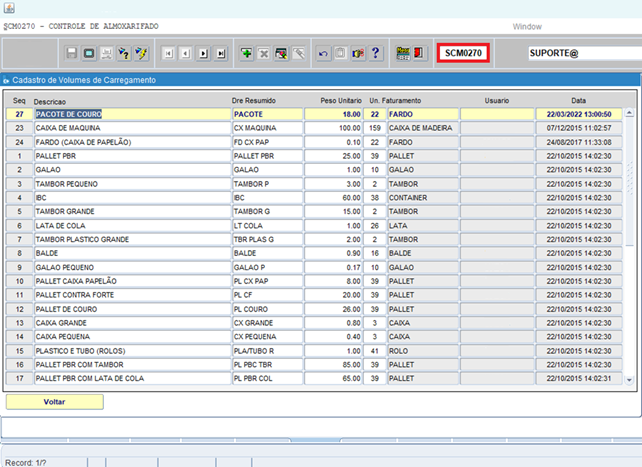Click the PL COURO short description
This screenshot has height=467, width=642.
[267, 309]
